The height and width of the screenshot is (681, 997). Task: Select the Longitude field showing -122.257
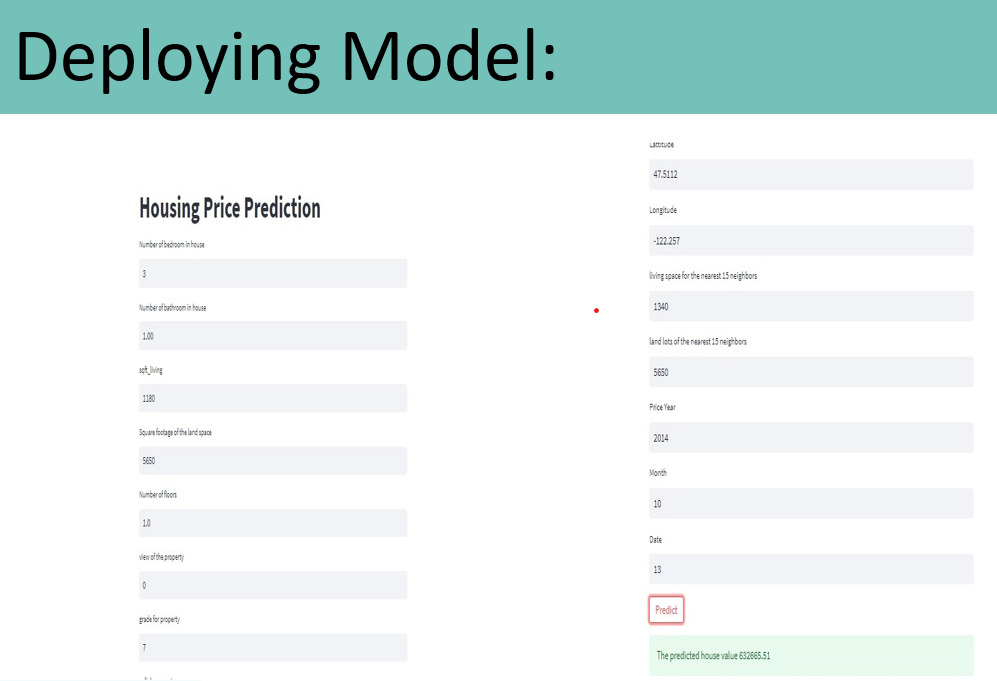(811, 240)
